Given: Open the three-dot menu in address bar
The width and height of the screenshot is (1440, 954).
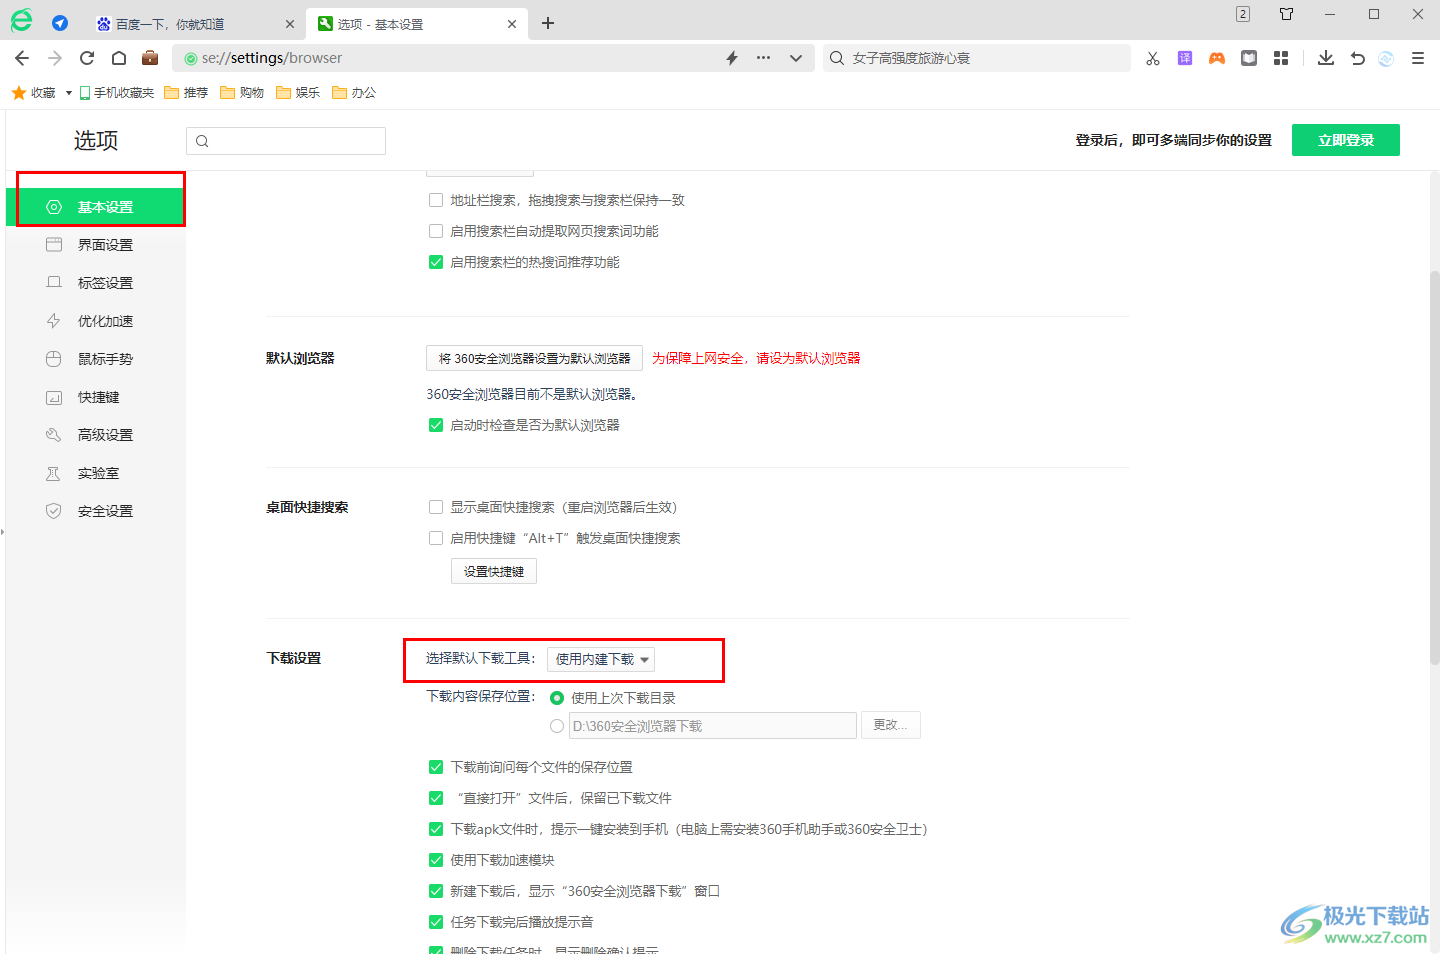Looking at the screenshot, I should [763, 58].
